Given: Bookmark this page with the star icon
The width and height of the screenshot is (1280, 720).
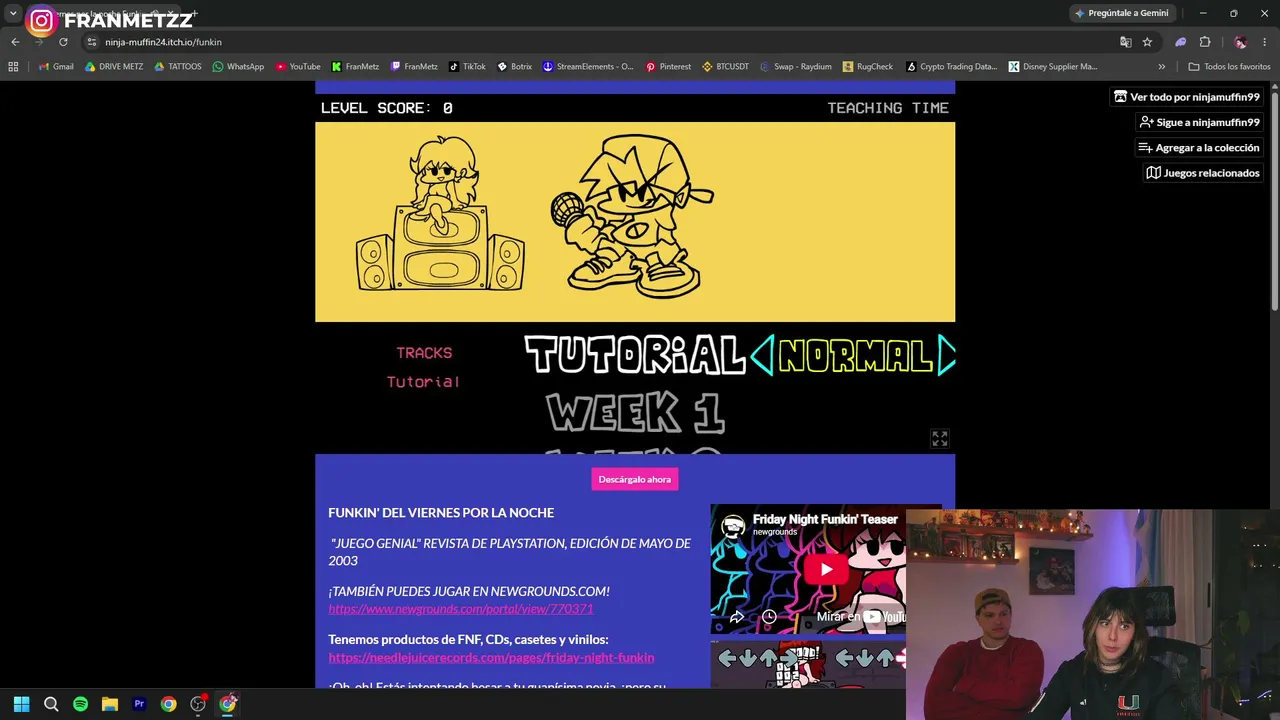Looking at the screenshot, I should pos(1147,42).
